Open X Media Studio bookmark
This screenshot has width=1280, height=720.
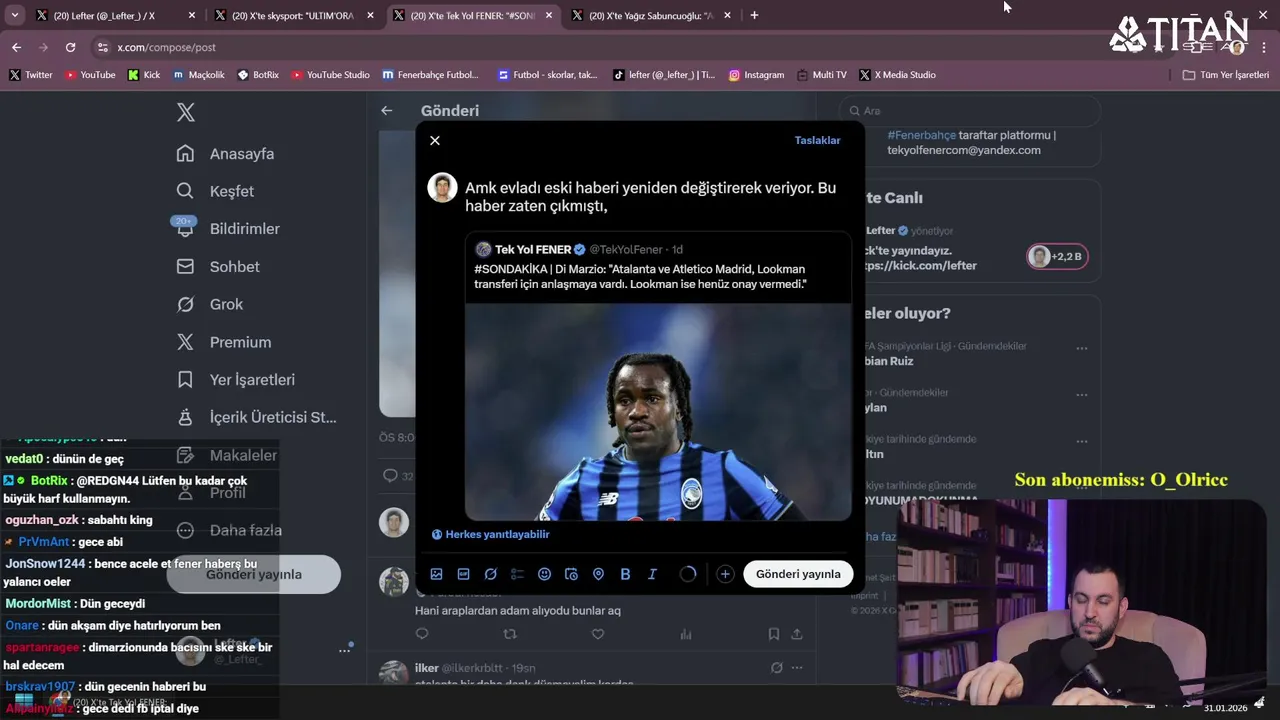(x=898, y=75)
